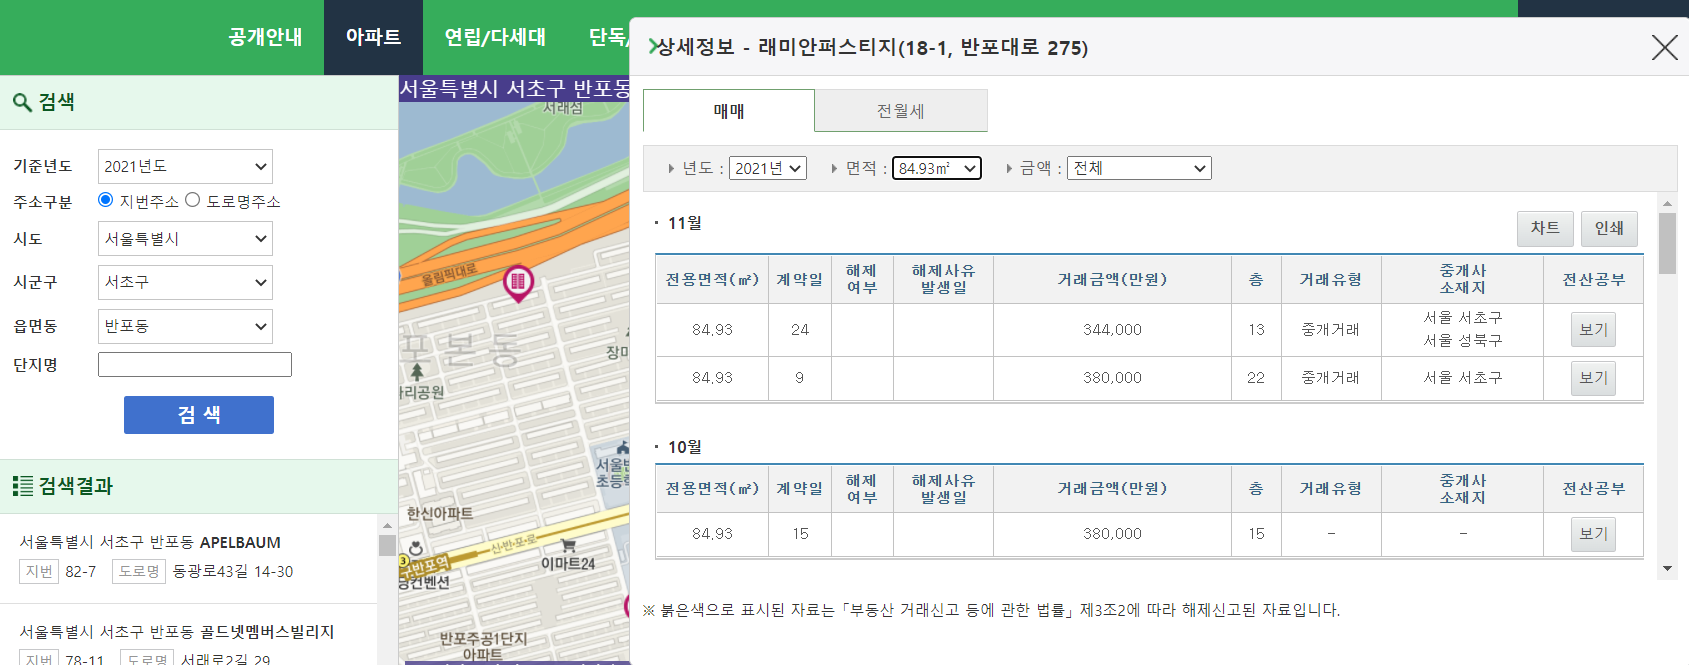Switch to the 매매 tab
The width and height of the screenshot is (1689, 665).
pos(729,111)
